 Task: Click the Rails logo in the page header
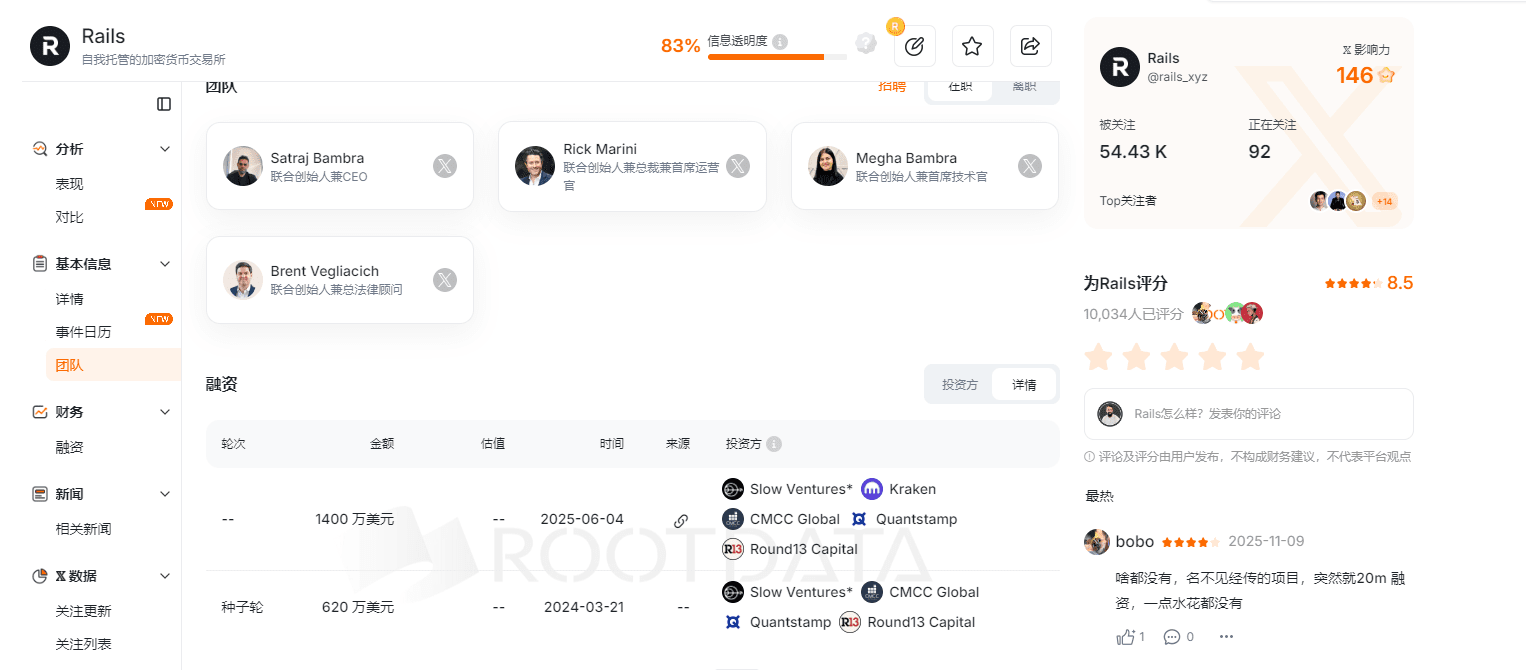(x=50, y=46)
